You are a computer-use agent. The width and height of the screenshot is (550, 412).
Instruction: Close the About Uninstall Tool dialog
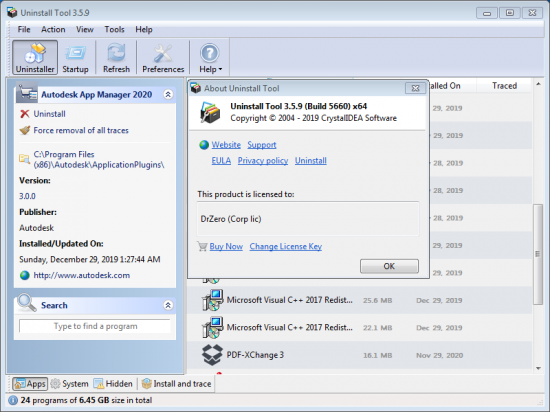(415, 88)
